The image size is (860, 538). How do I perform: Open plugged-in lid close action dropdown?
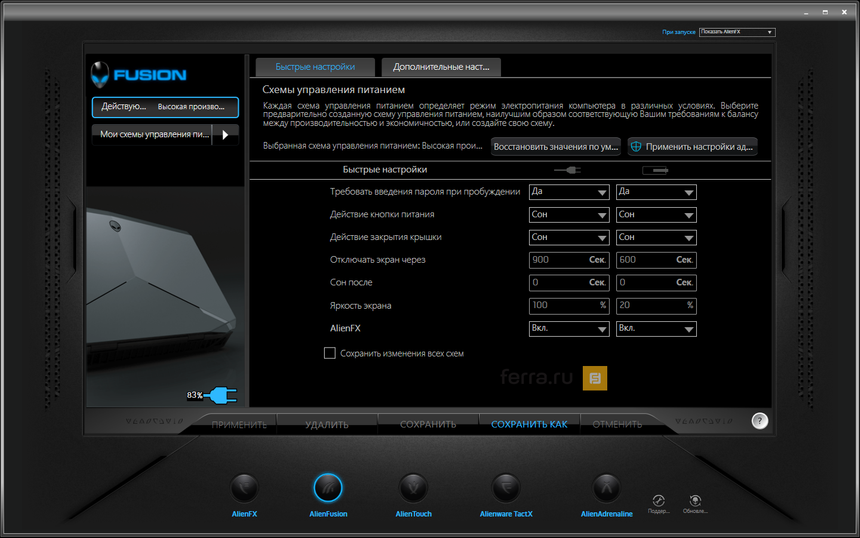coord(569,237)
